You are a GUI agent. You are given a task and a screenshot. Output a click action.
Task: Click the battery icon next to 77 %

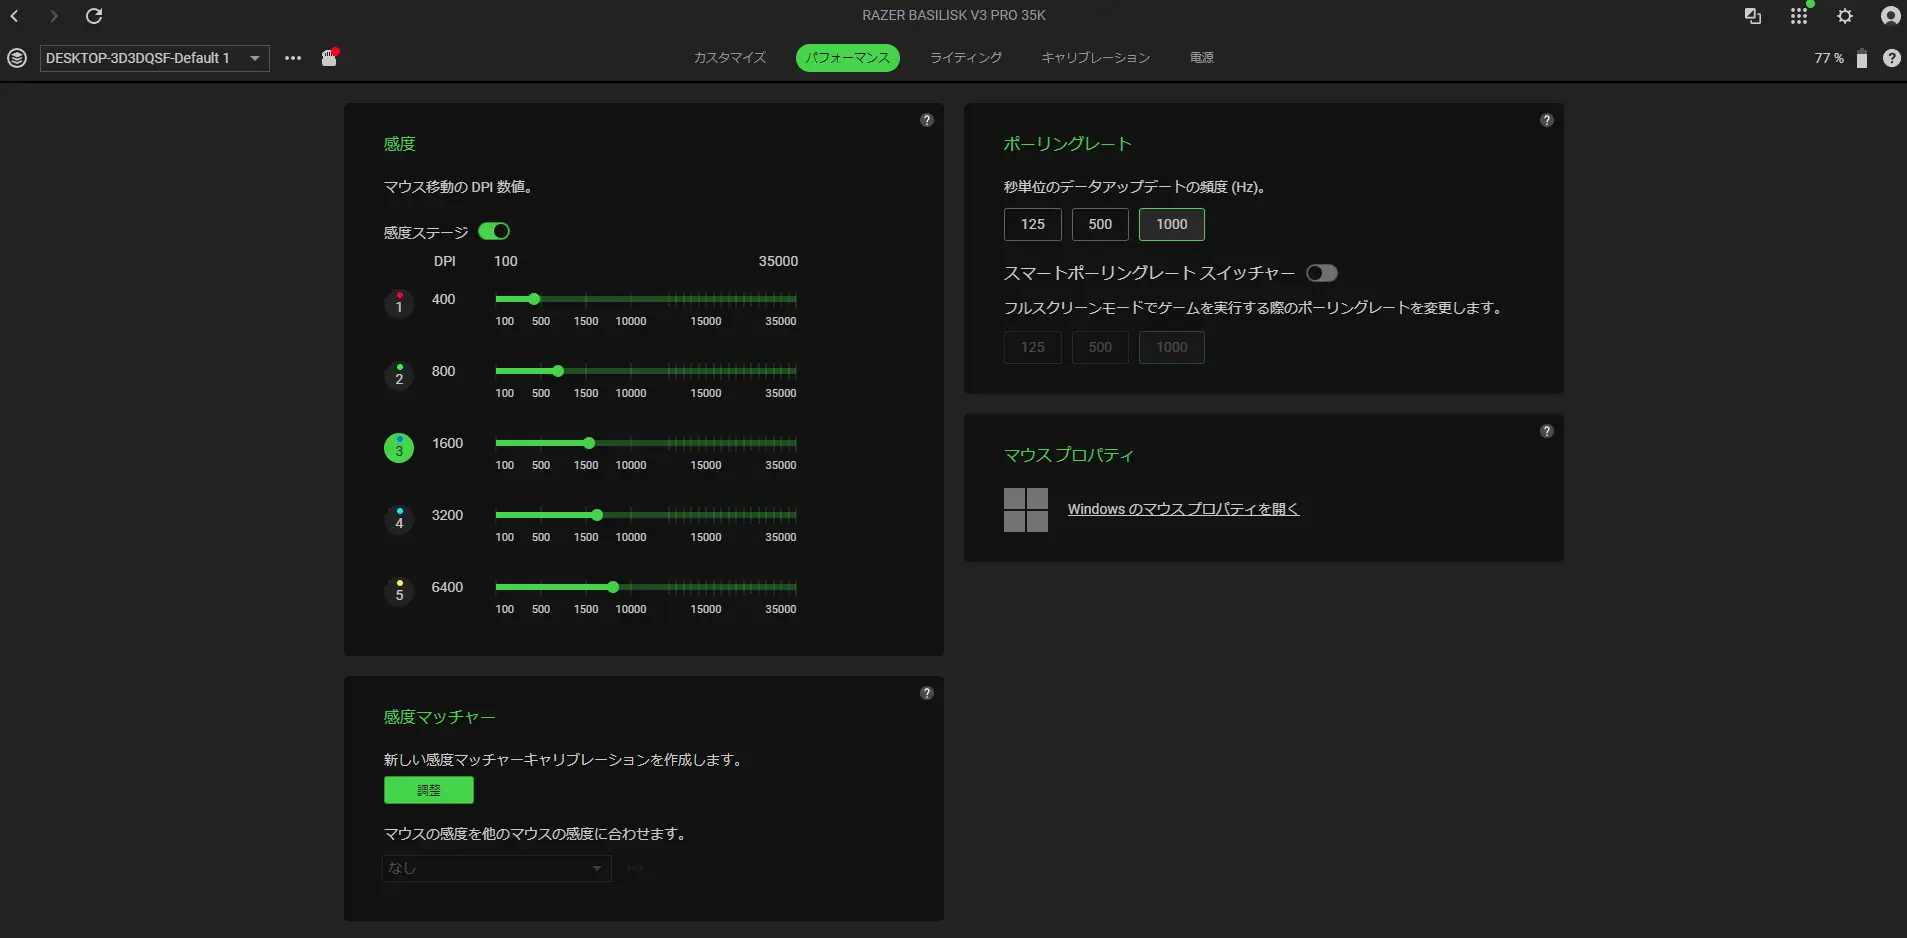(x=1861, y=58)
